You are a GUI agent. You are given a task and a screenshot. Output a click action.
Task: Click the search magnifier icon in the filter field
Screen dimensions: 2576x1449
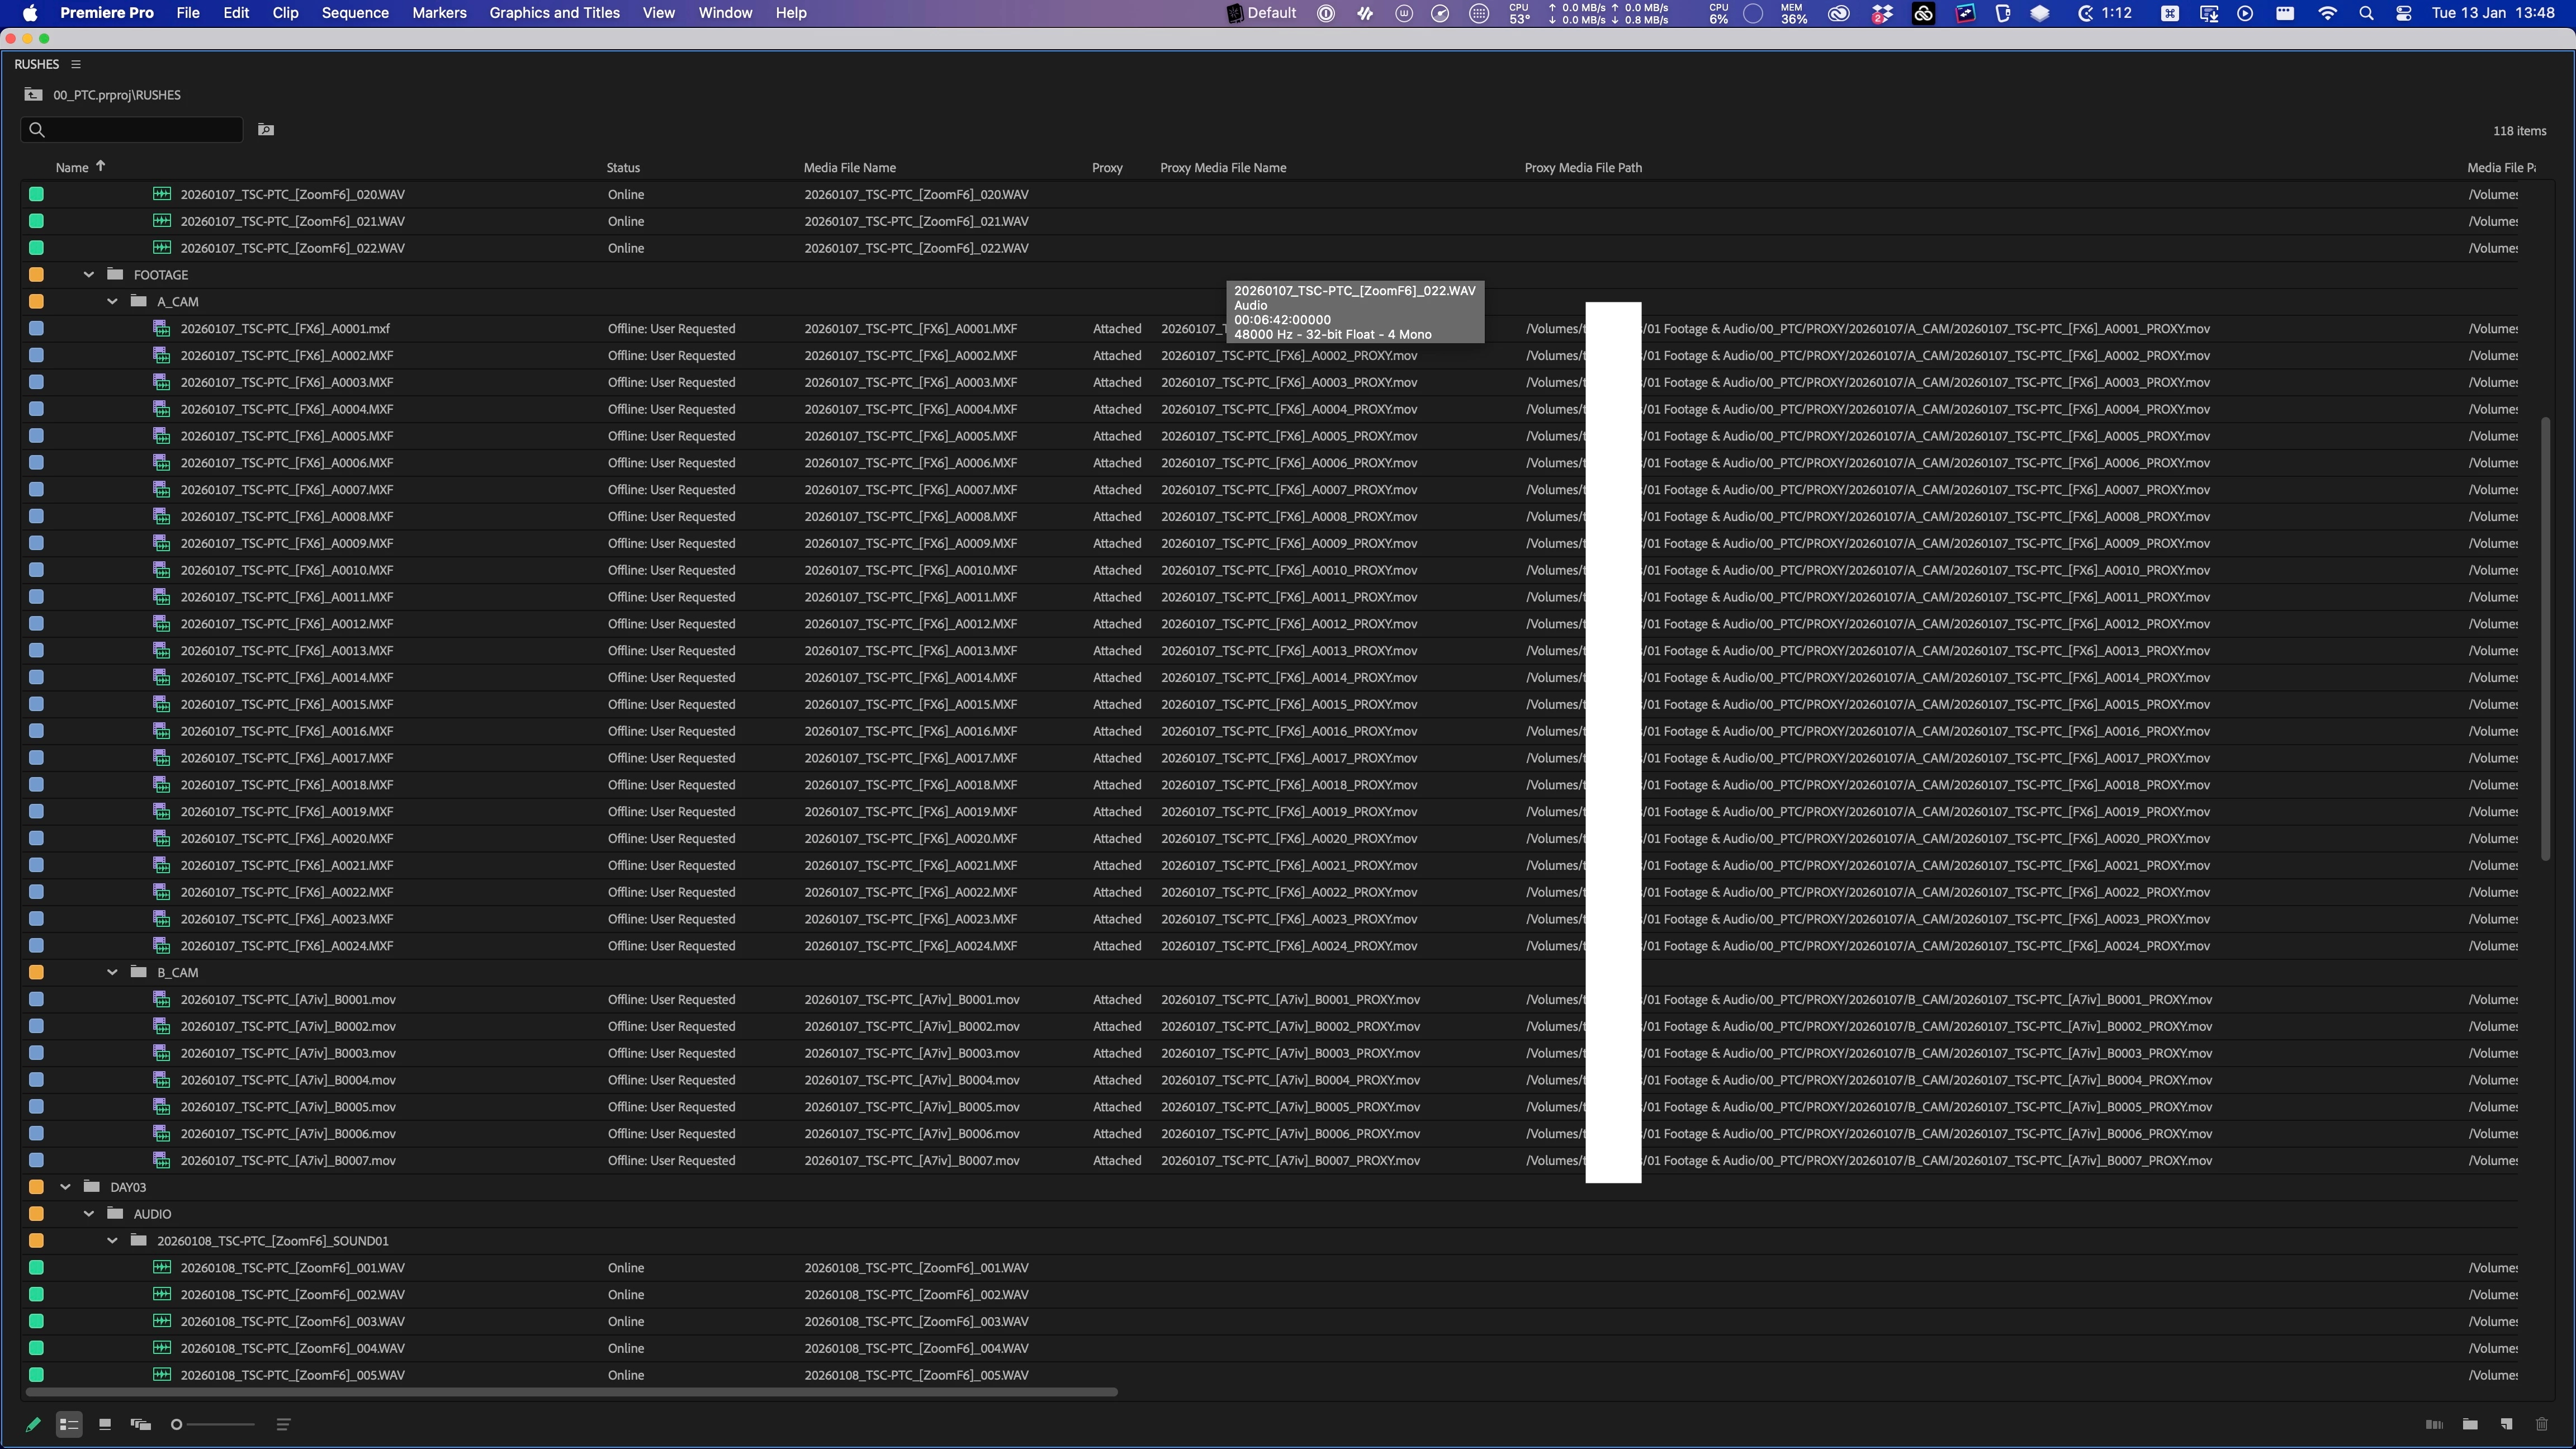pos(37,130)
